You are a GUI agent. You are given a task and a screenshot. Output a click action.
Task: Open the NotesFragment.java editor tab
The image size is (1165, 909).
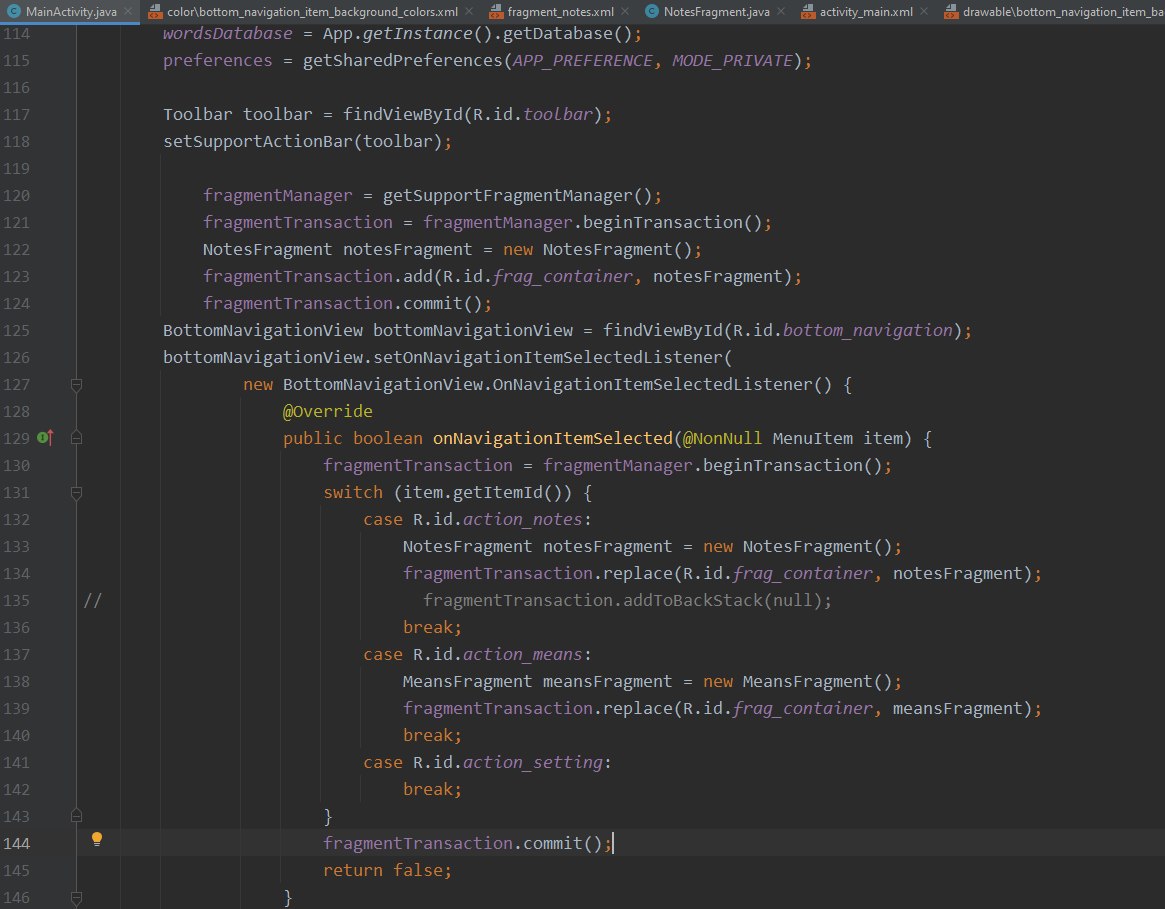716,11
